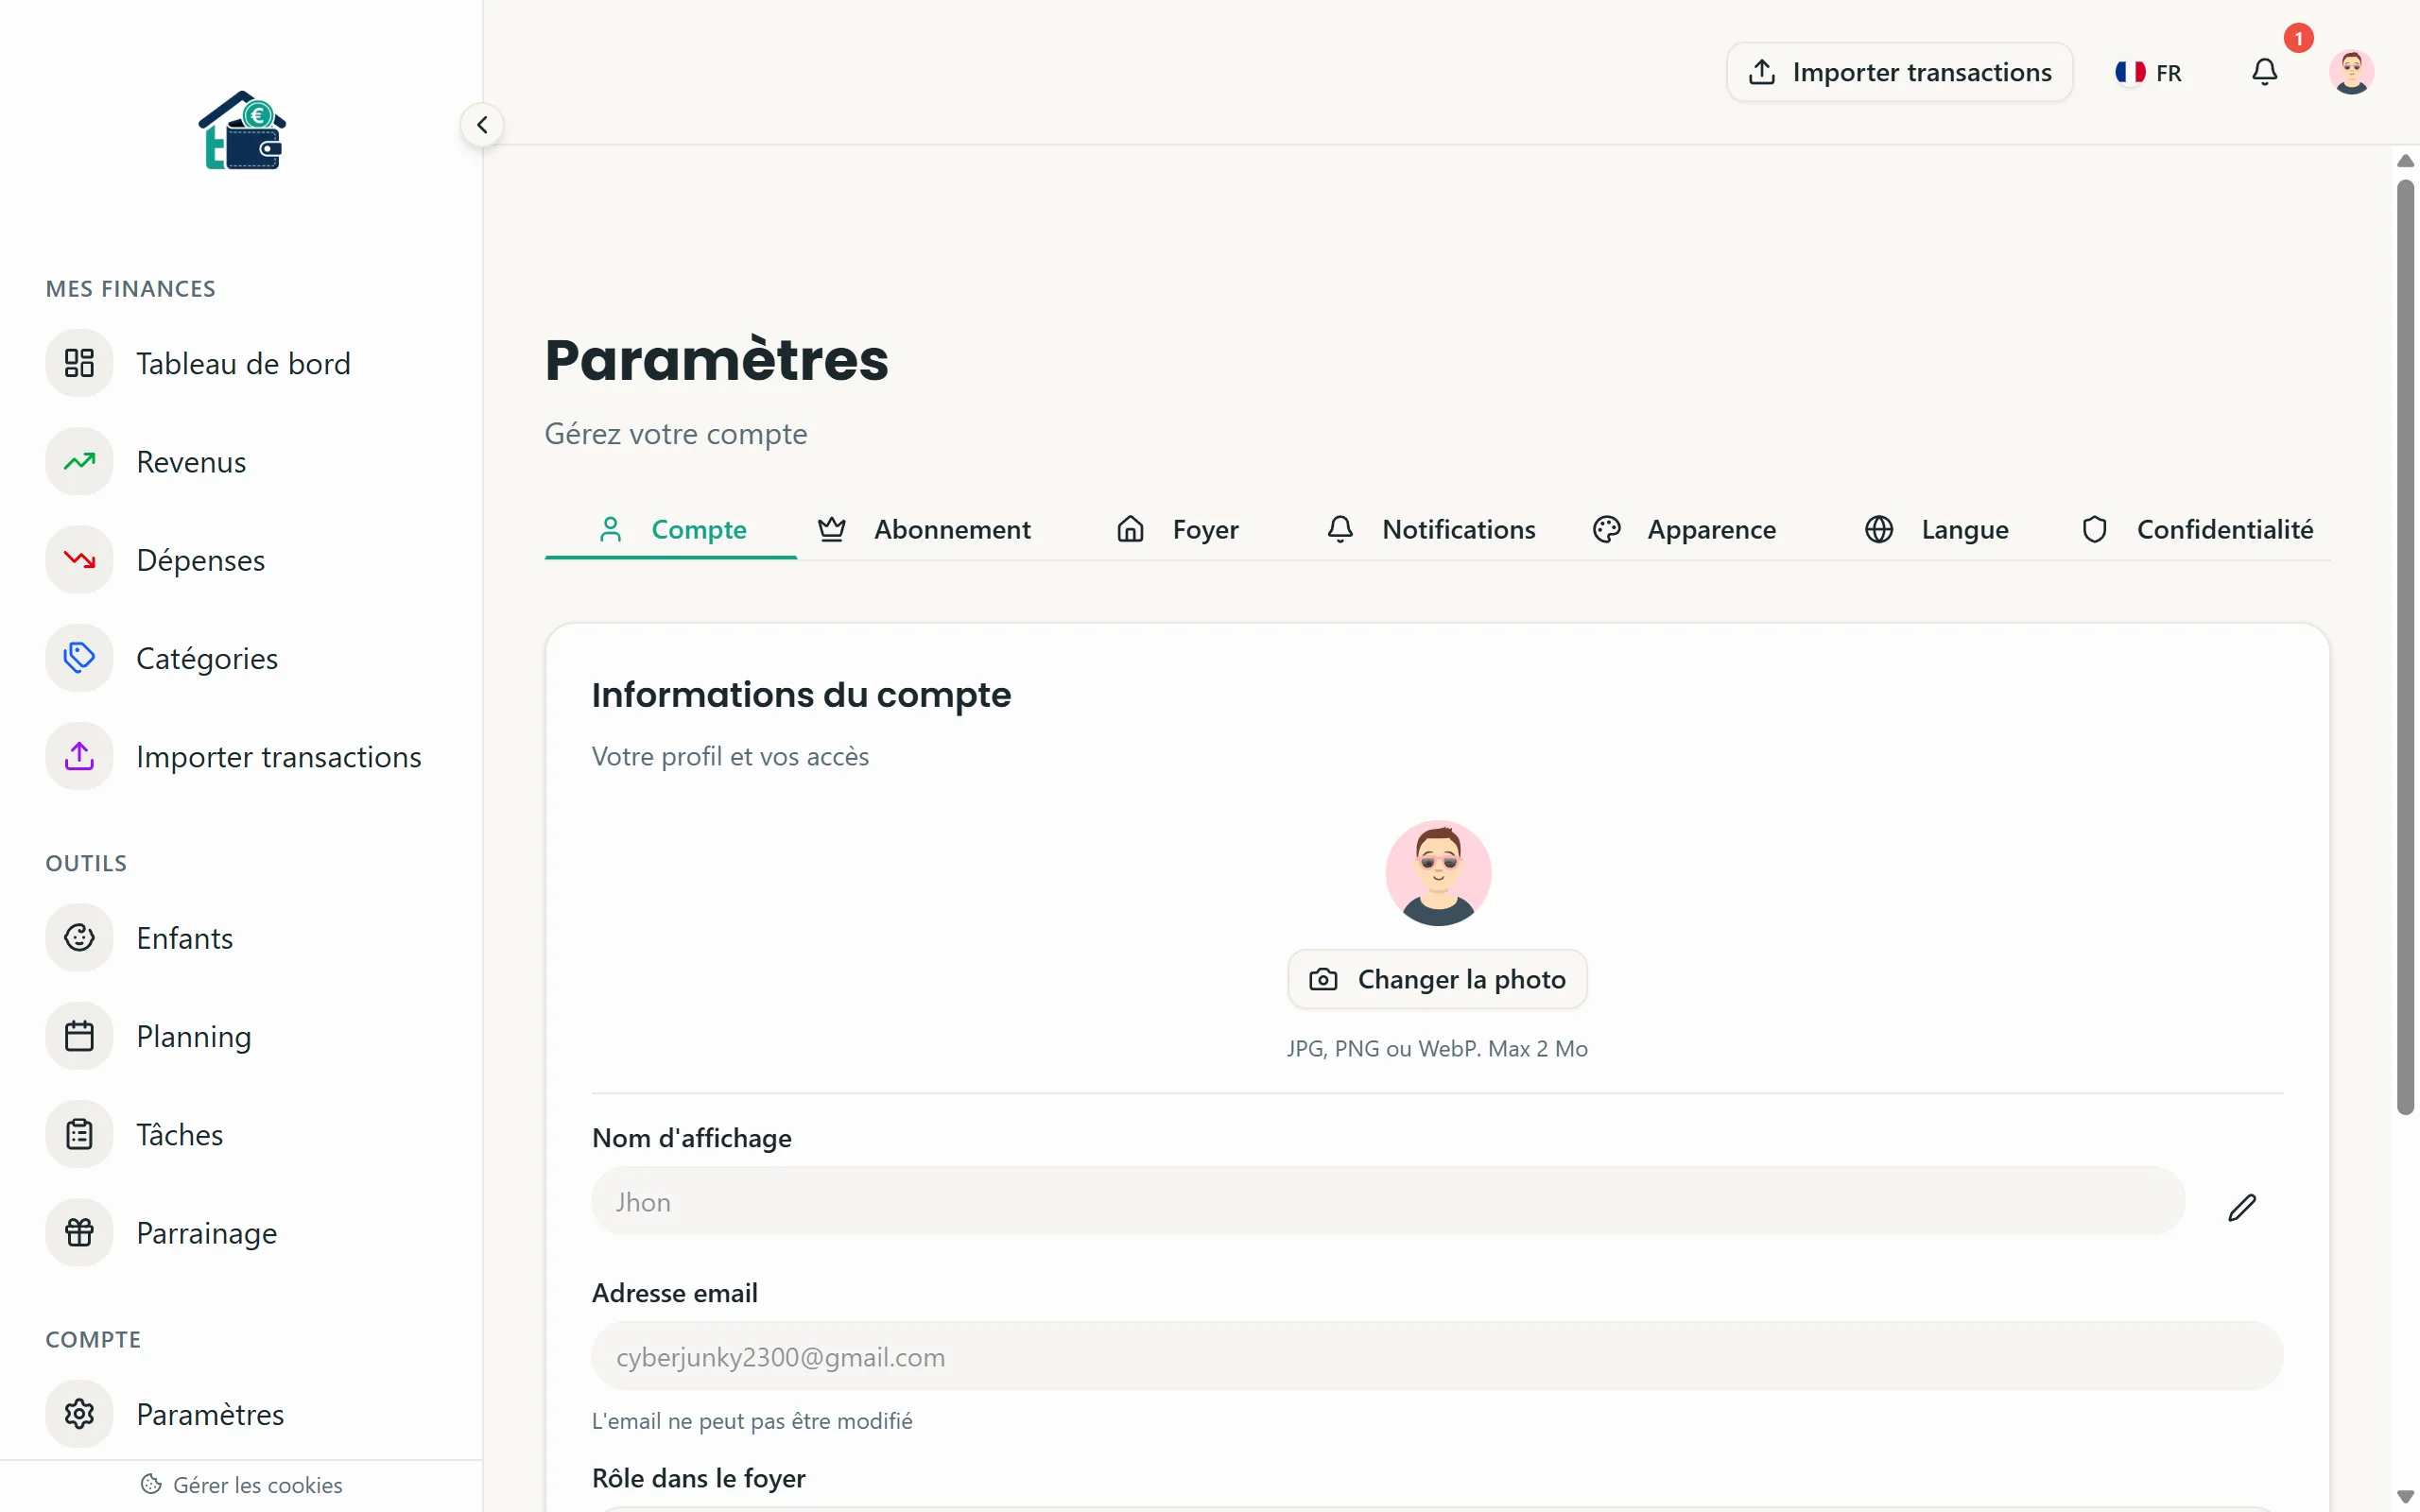
Task: Click the green Revenus trend icon
Action: (x=79, y=461)
